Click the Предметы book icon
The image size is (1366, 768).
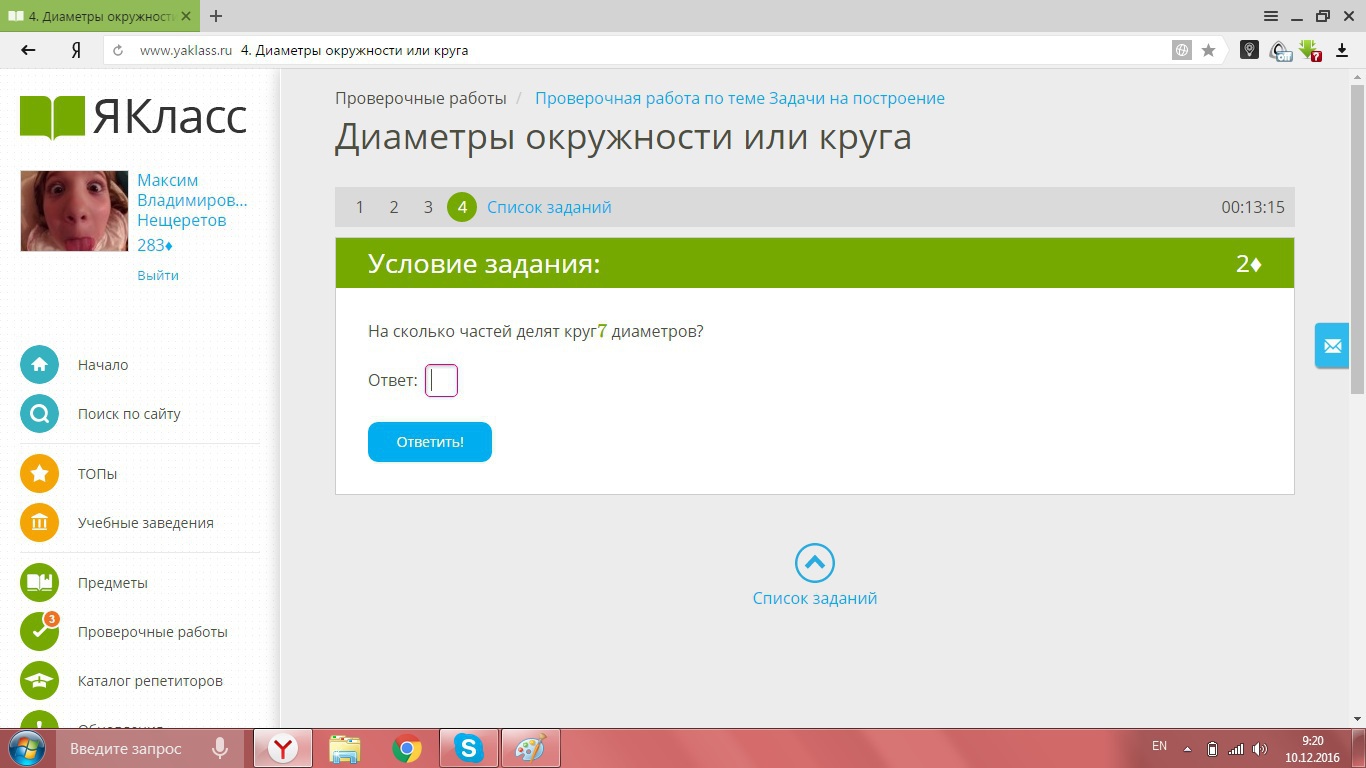39,583
